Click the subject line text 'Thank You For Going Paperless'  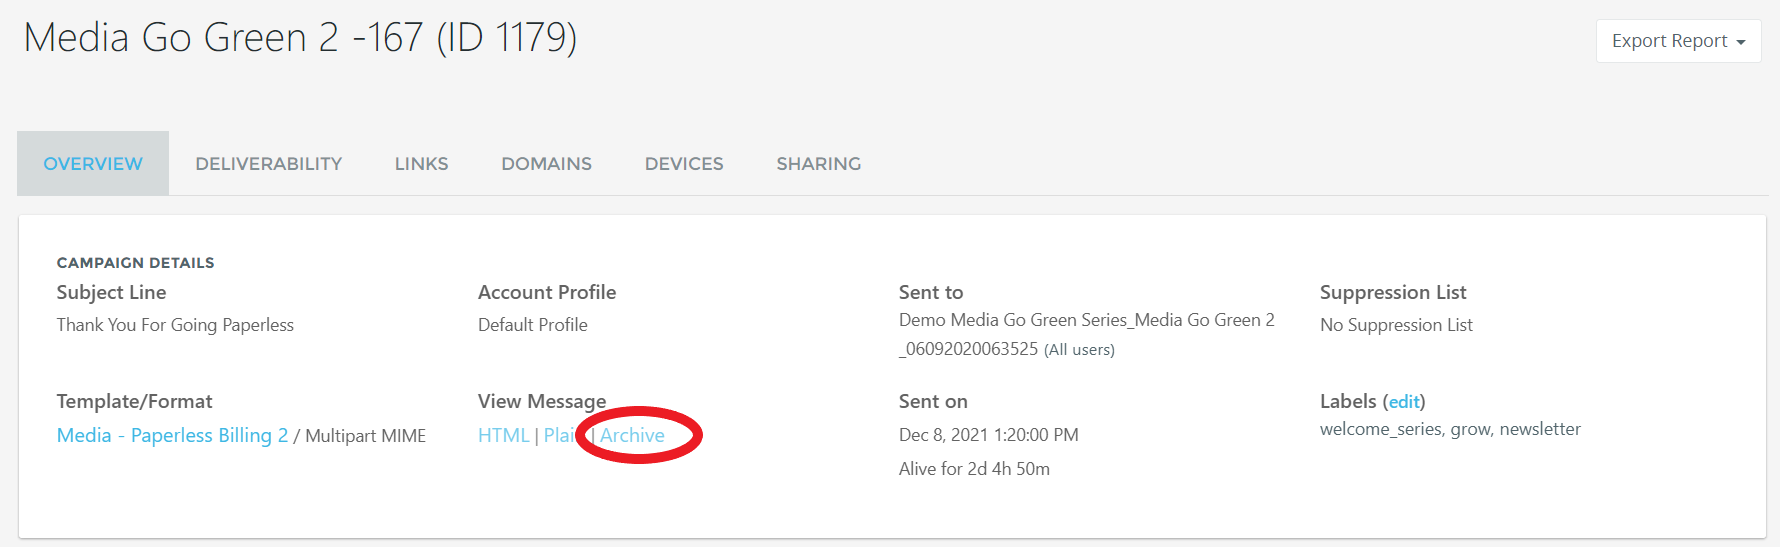(175, 325)
